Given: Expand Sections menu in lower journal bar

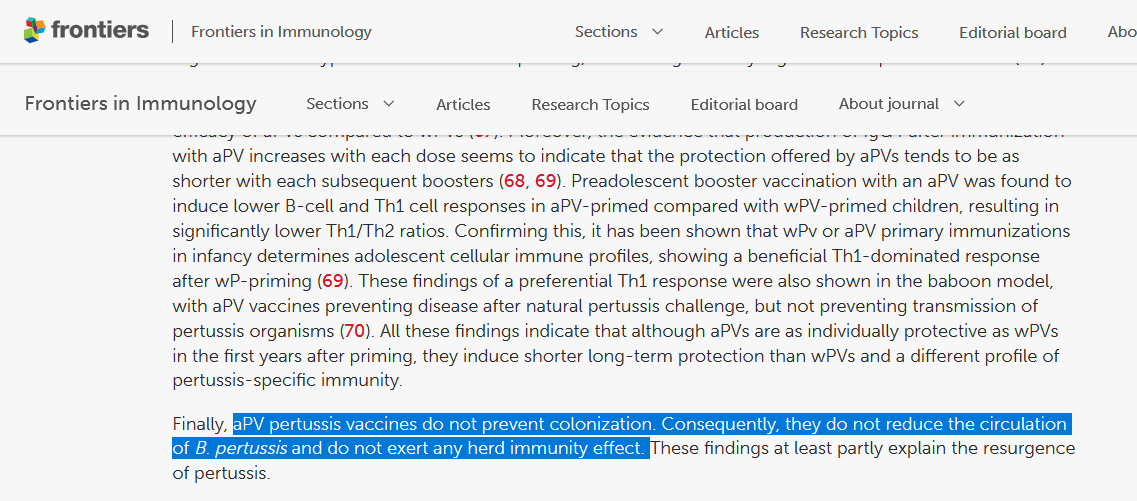Looking at the screenshot, I should 350,104.
